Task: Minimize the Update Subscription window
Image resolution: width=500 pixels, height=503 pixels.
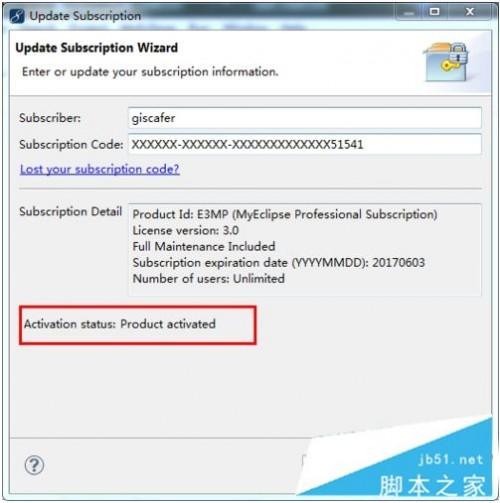Action: [x=408, y=13]
